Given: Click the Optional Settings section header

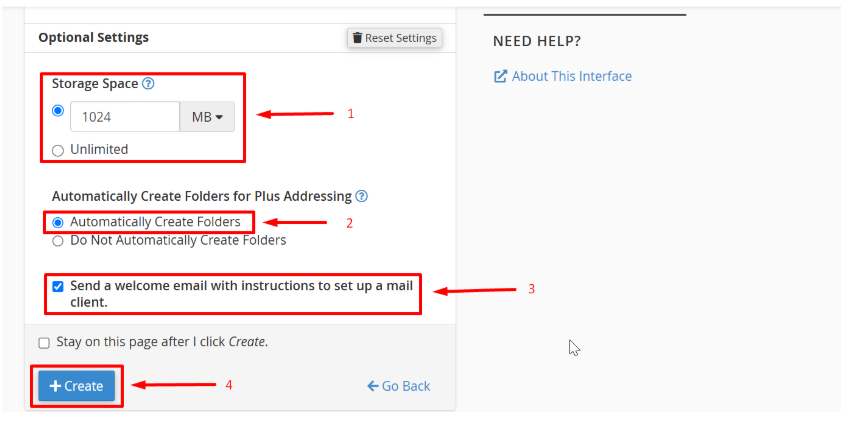Looking at the screenshot, I should coord(93,37).
